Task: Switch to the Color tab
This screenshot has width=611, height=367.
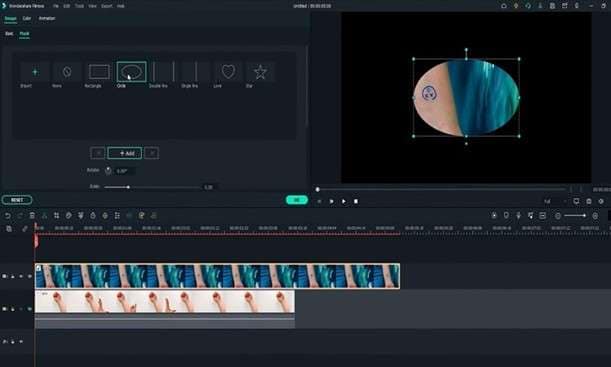Action: pyautogui.click(x=26, y=18)
